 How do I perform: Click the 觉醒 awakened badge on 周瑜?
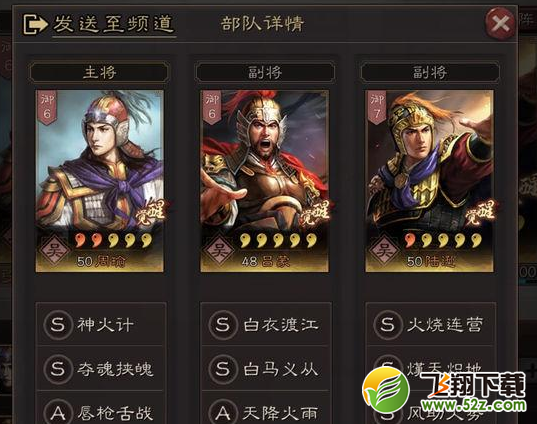(150, 214)
